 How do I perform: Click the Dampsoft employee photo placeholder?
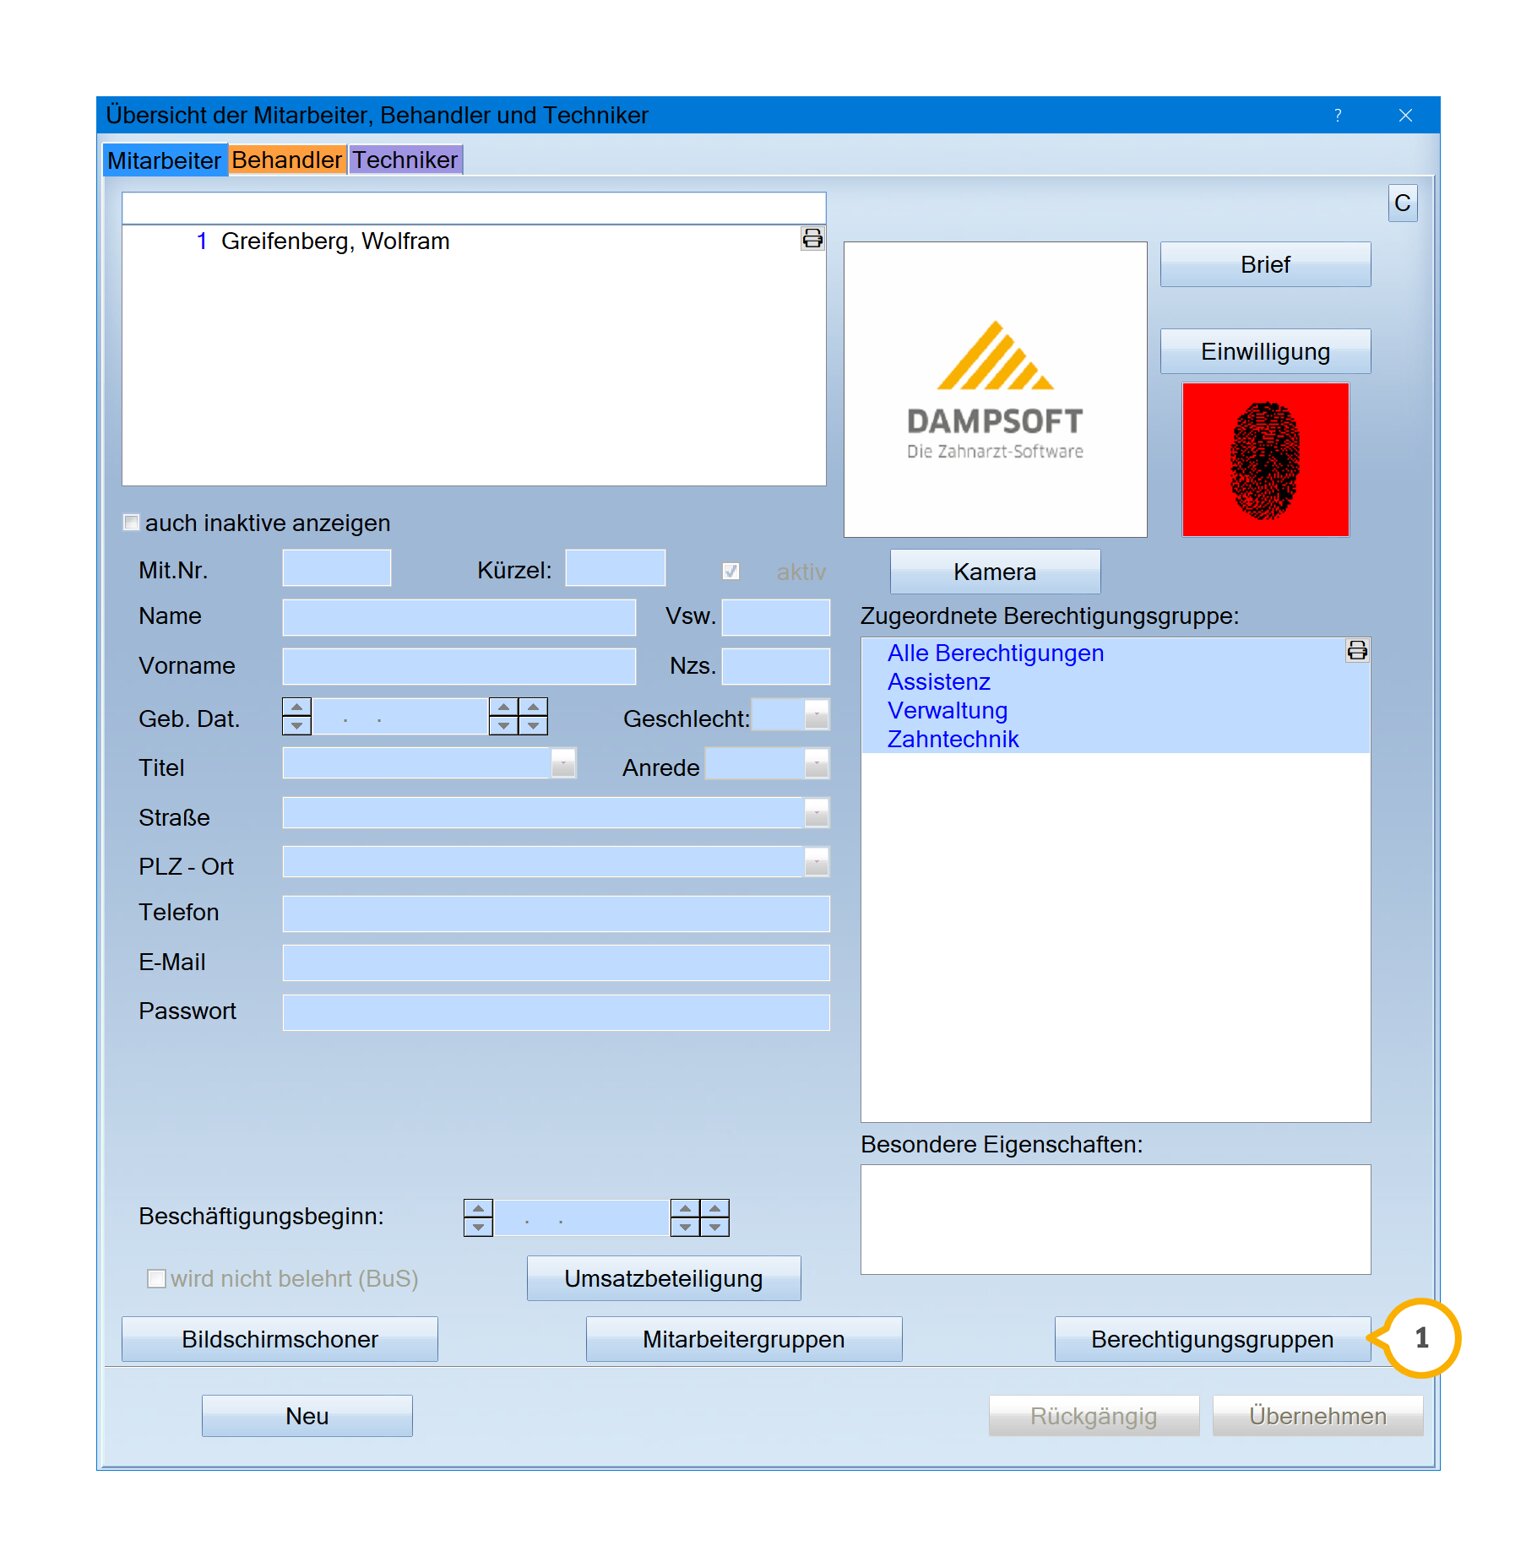[x=995, y=389]
